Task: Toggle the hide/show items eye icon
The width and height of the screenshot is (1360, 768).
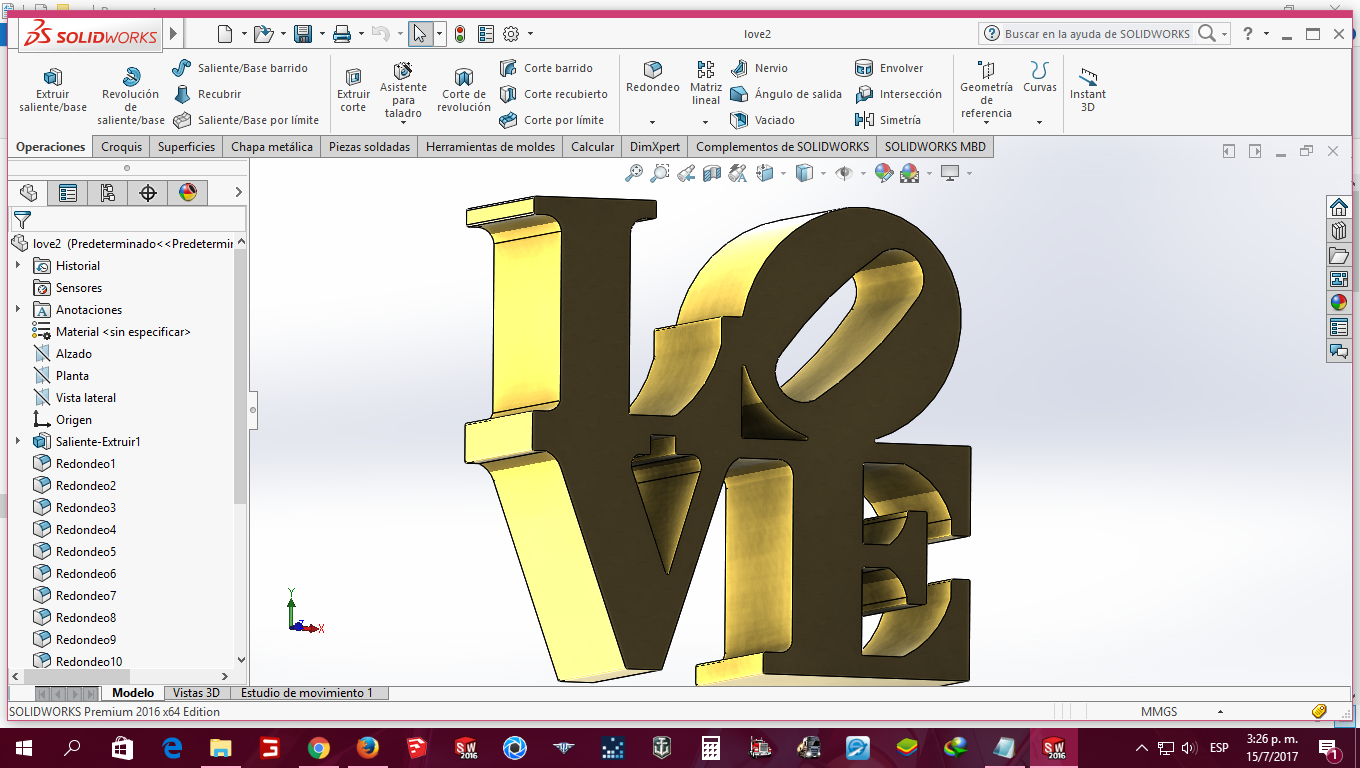Action: (844, 173)
